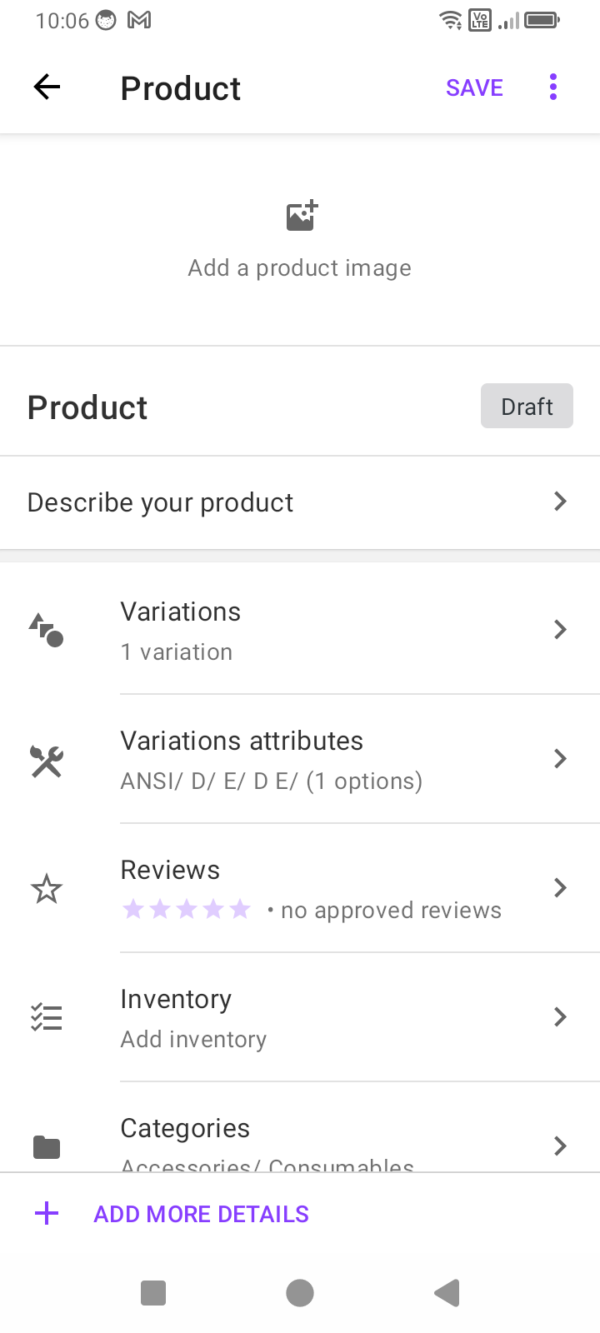Viewport: 600px width, 1333px height.
Task: Tap ADD MORE DETAILS
Action: point(201,1214)
